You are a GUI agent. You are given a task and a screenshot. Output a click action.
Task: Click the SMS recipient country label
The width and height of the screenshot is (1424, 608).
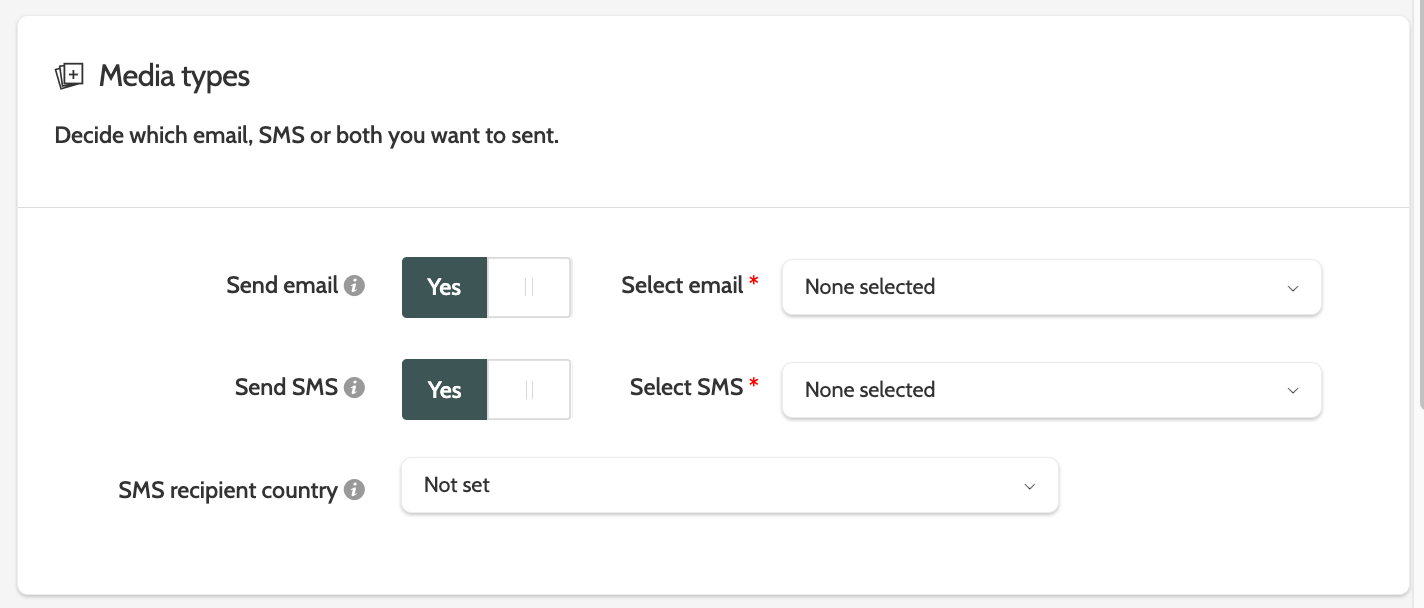point(227,491)
